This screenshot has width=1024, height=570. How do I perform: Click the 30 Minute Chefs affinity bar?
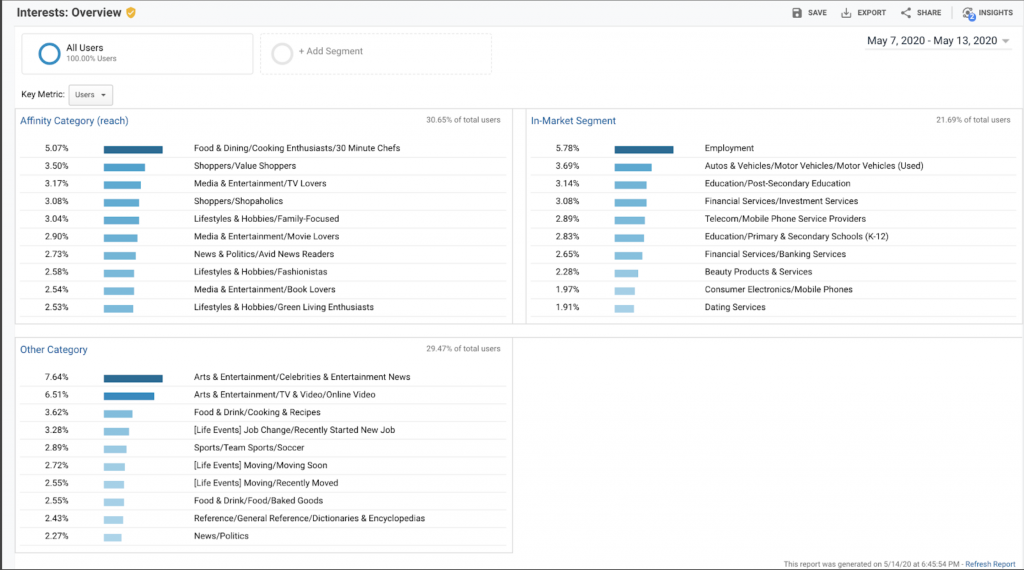click(x=133, y=149)
